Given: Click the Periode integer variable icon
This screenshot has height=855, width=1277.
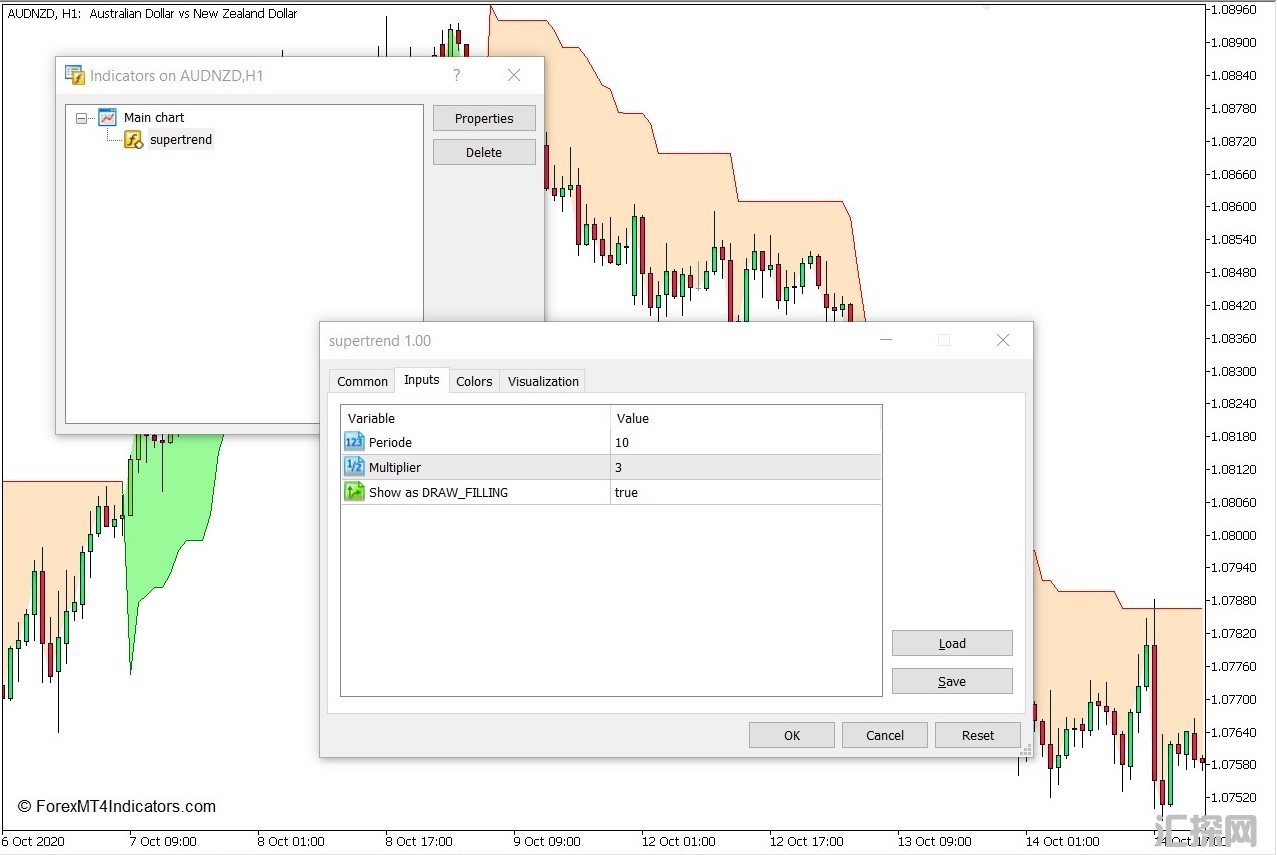Looking at the screenshot, I should coord(354,442).
